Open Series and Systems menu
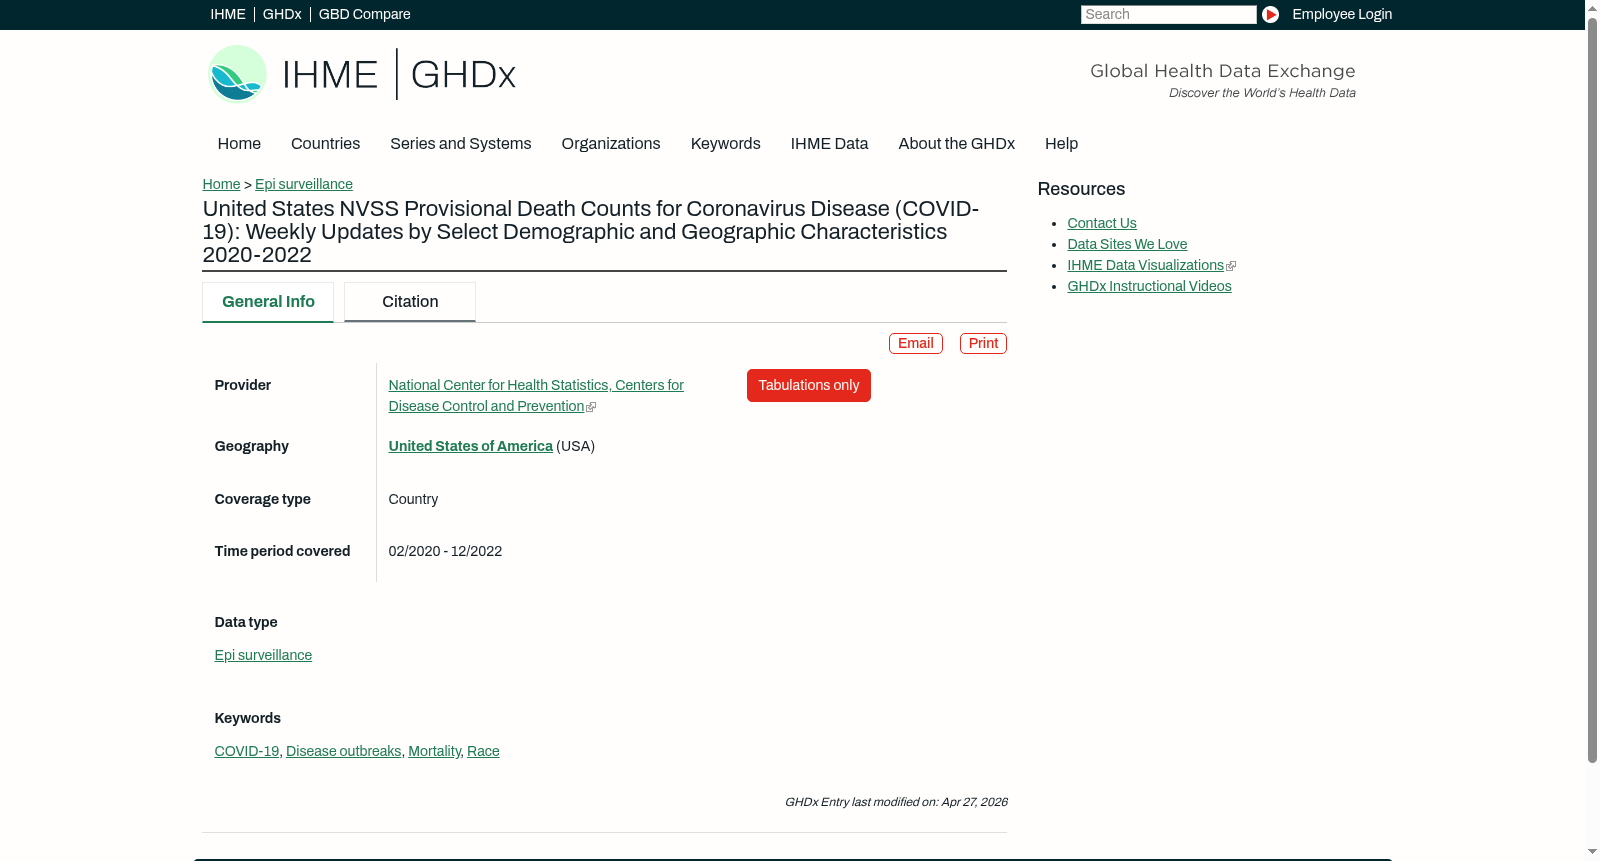 [x=461, y=144]
